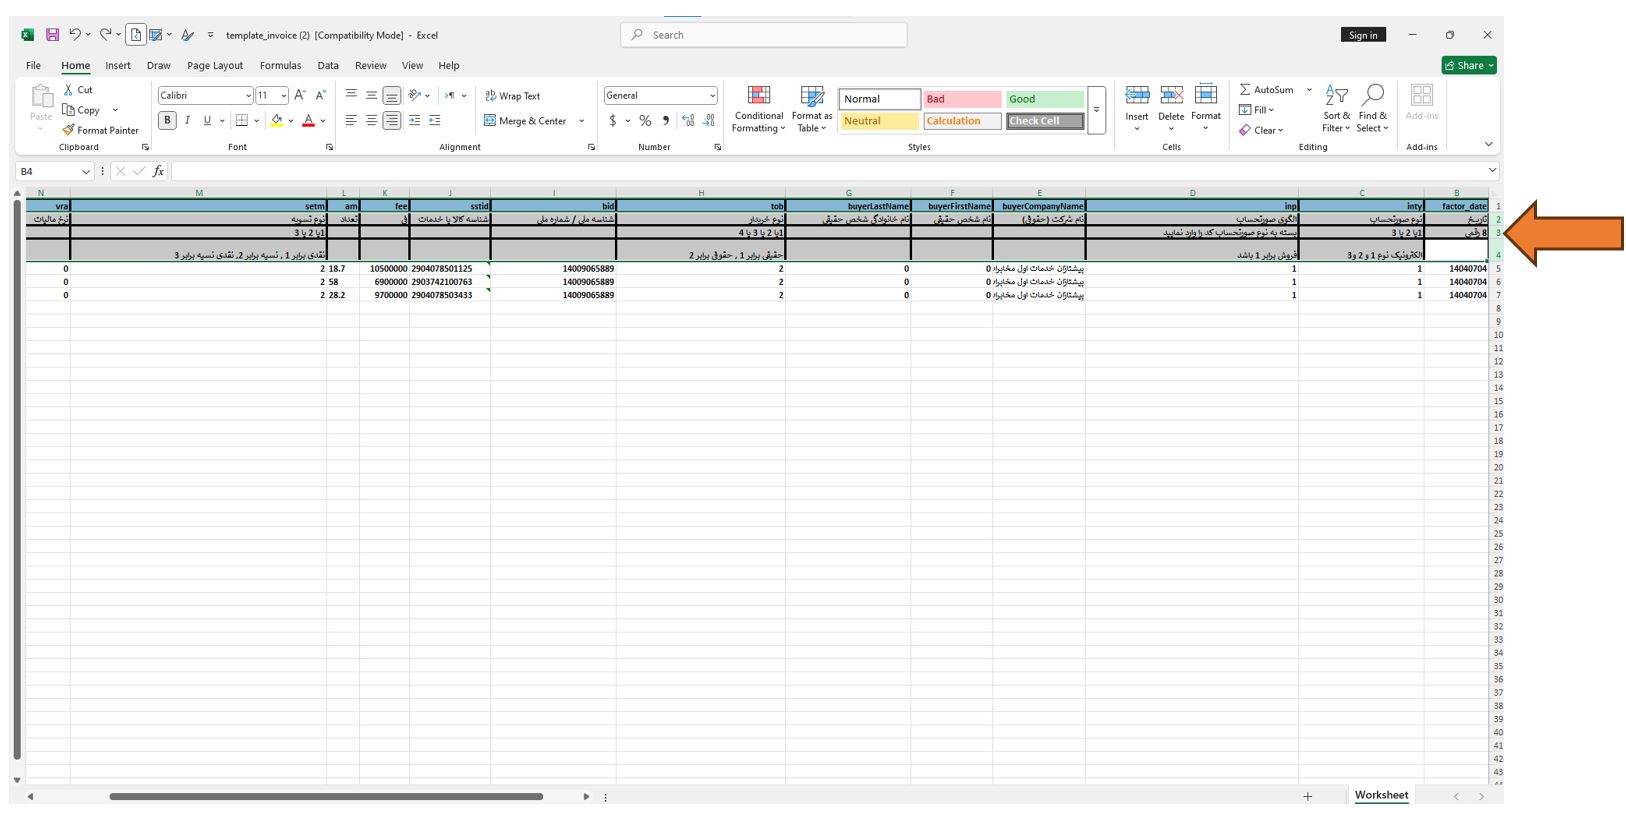Click the Sign in button
The image size is (1626, 815).
pyautogui.click(x=1363, y=35)
